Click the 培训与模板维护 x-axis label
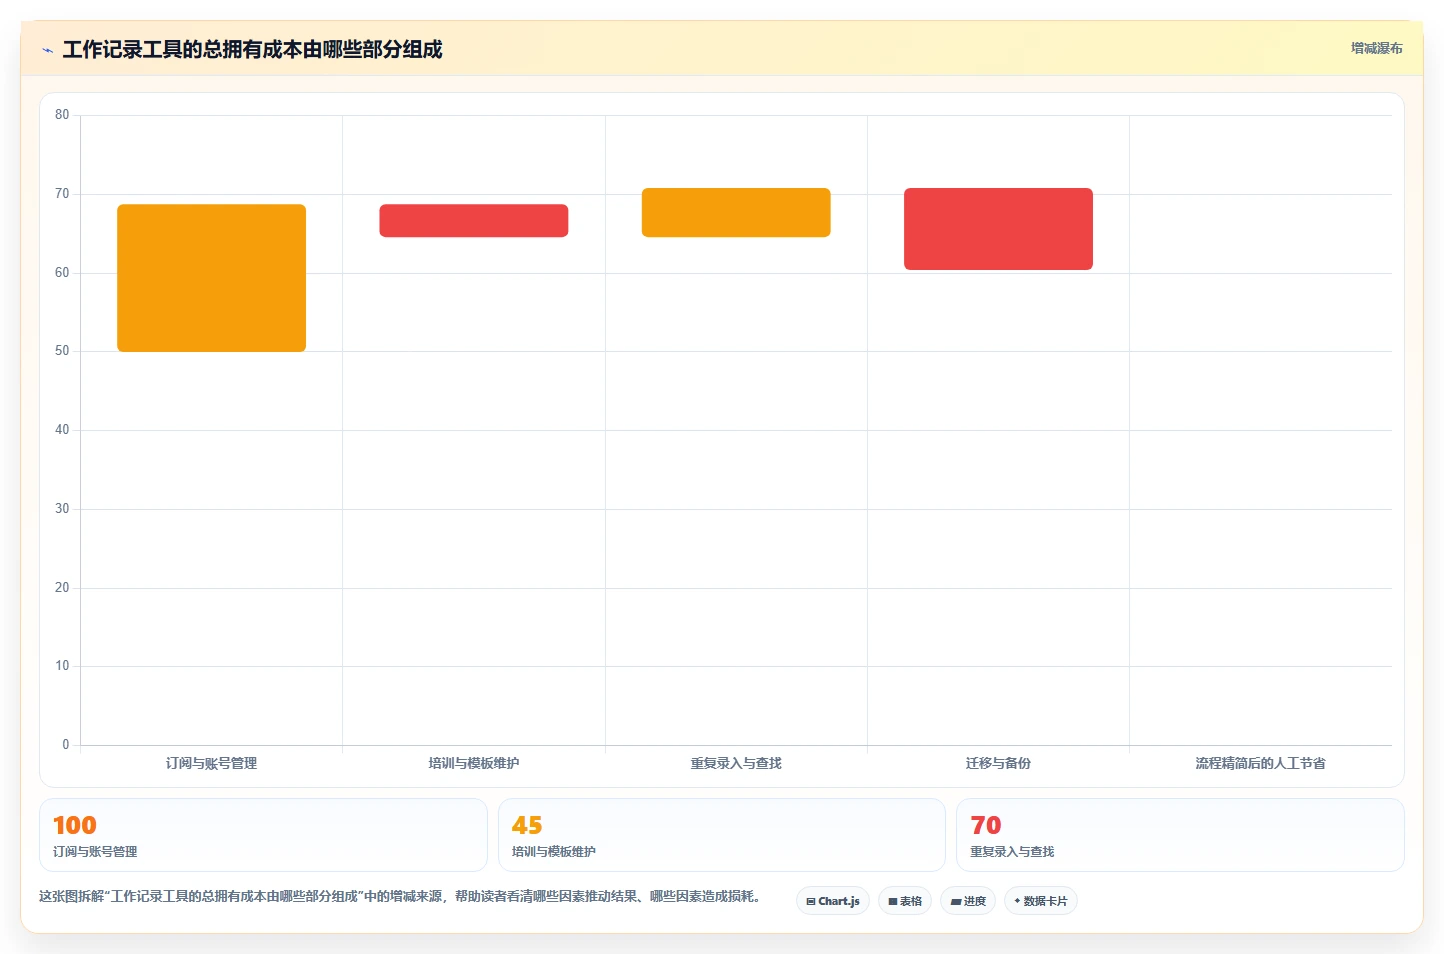The height and width of the screenshot is (954, 1444). click(474, 763)
